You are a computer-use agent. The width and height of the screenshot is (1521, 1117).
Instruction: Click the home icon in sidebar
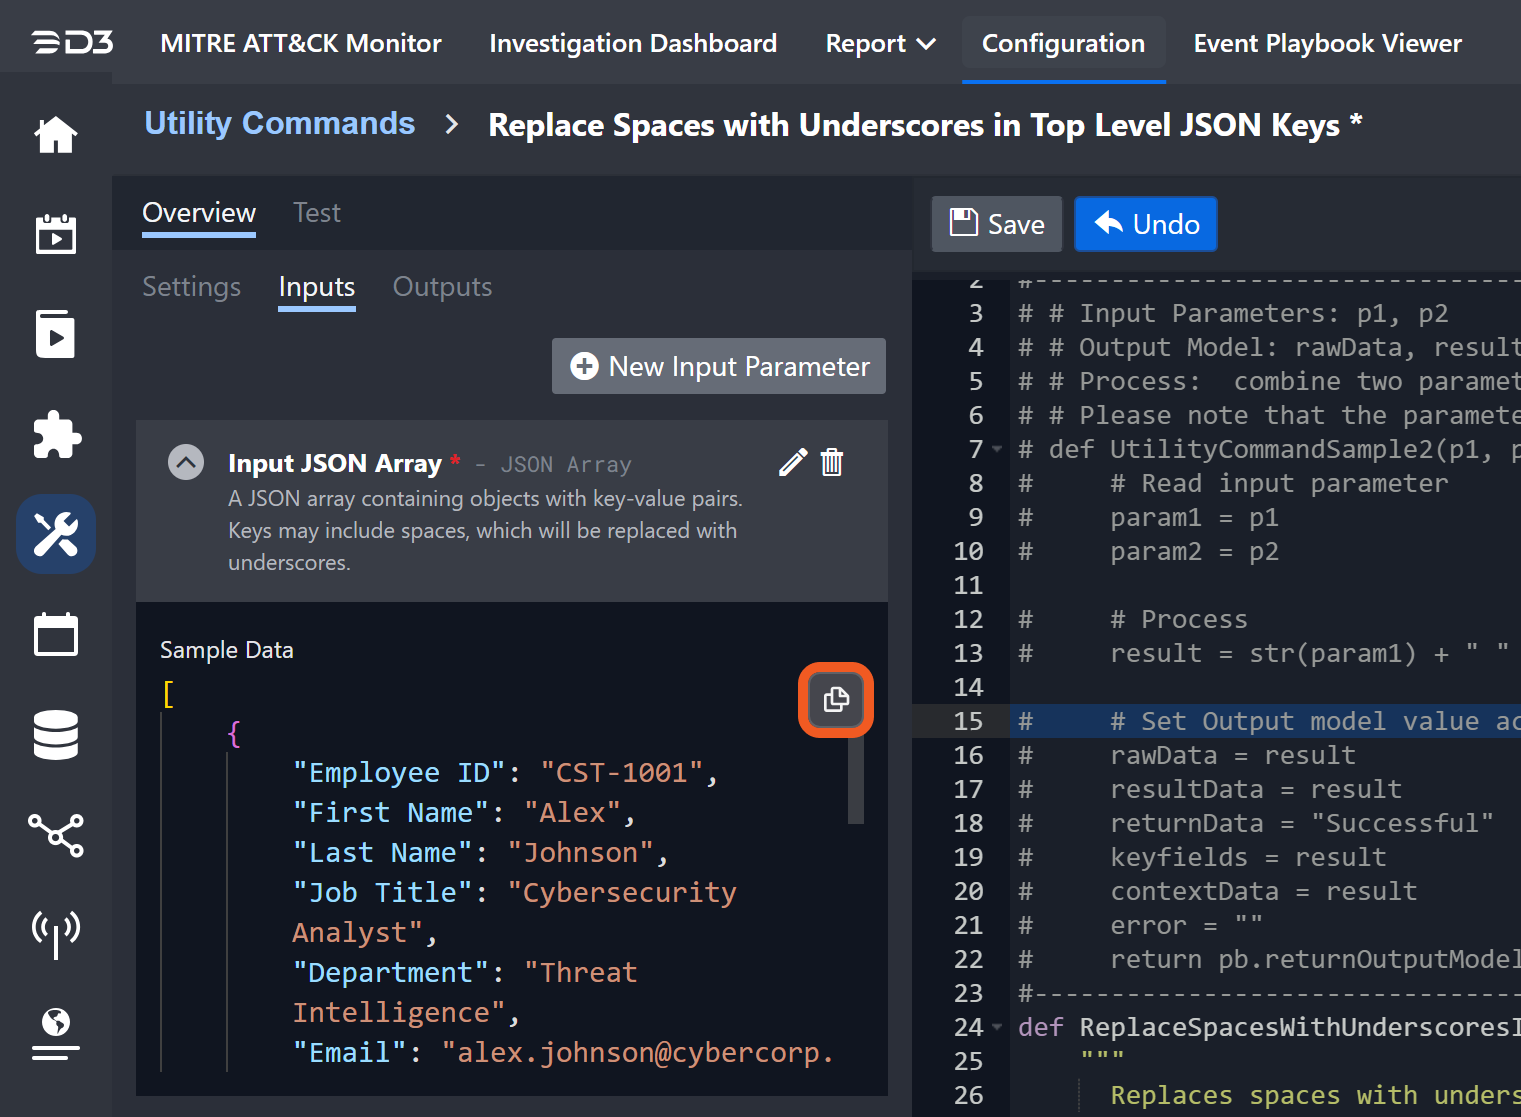coord(56,135)
